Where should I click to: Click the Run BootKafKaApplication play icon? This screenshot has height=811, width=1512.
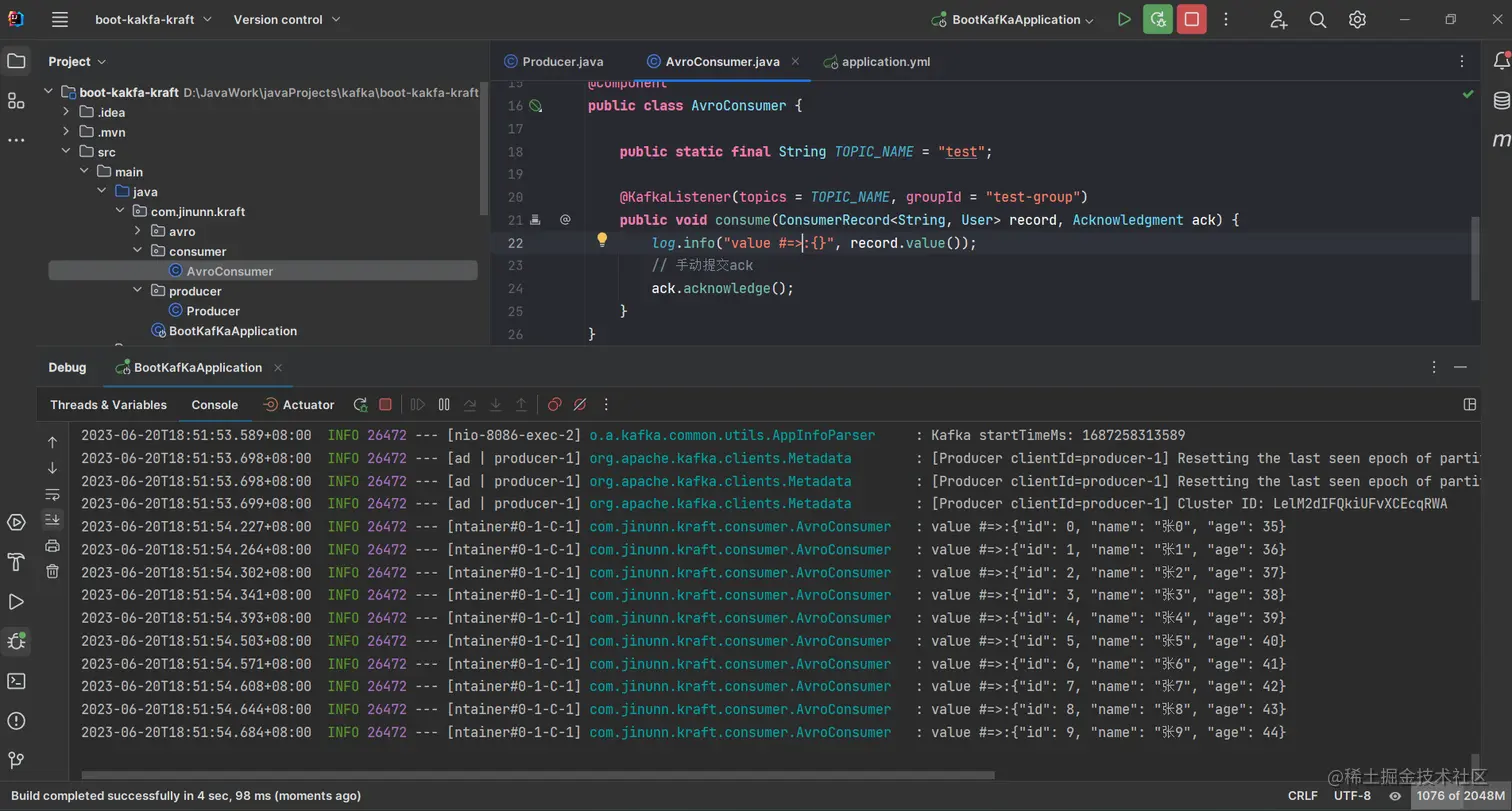tap(1124, 19)
